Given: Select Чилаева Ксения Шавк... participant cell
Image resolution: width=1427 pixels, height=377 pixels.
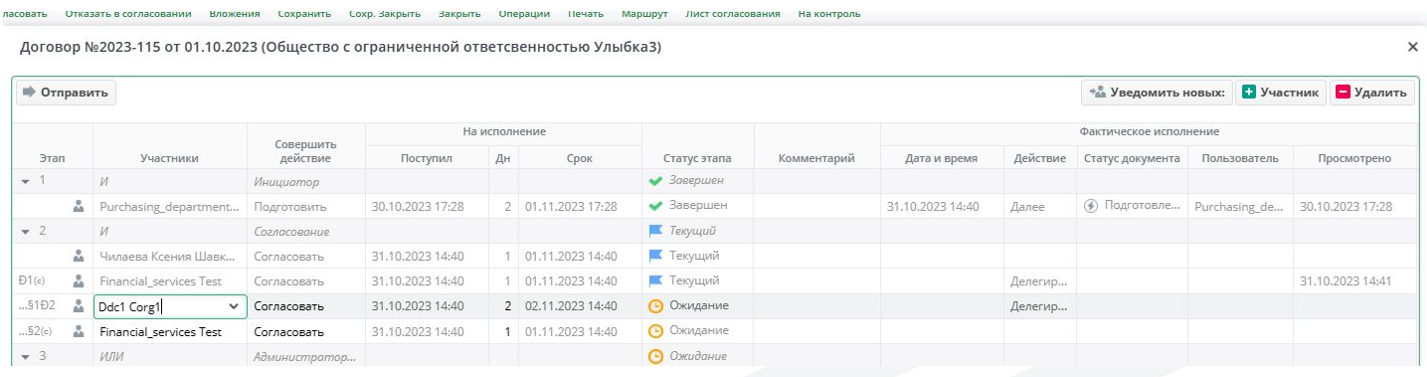Looking at the screenshot, I should tap(169, 256).
